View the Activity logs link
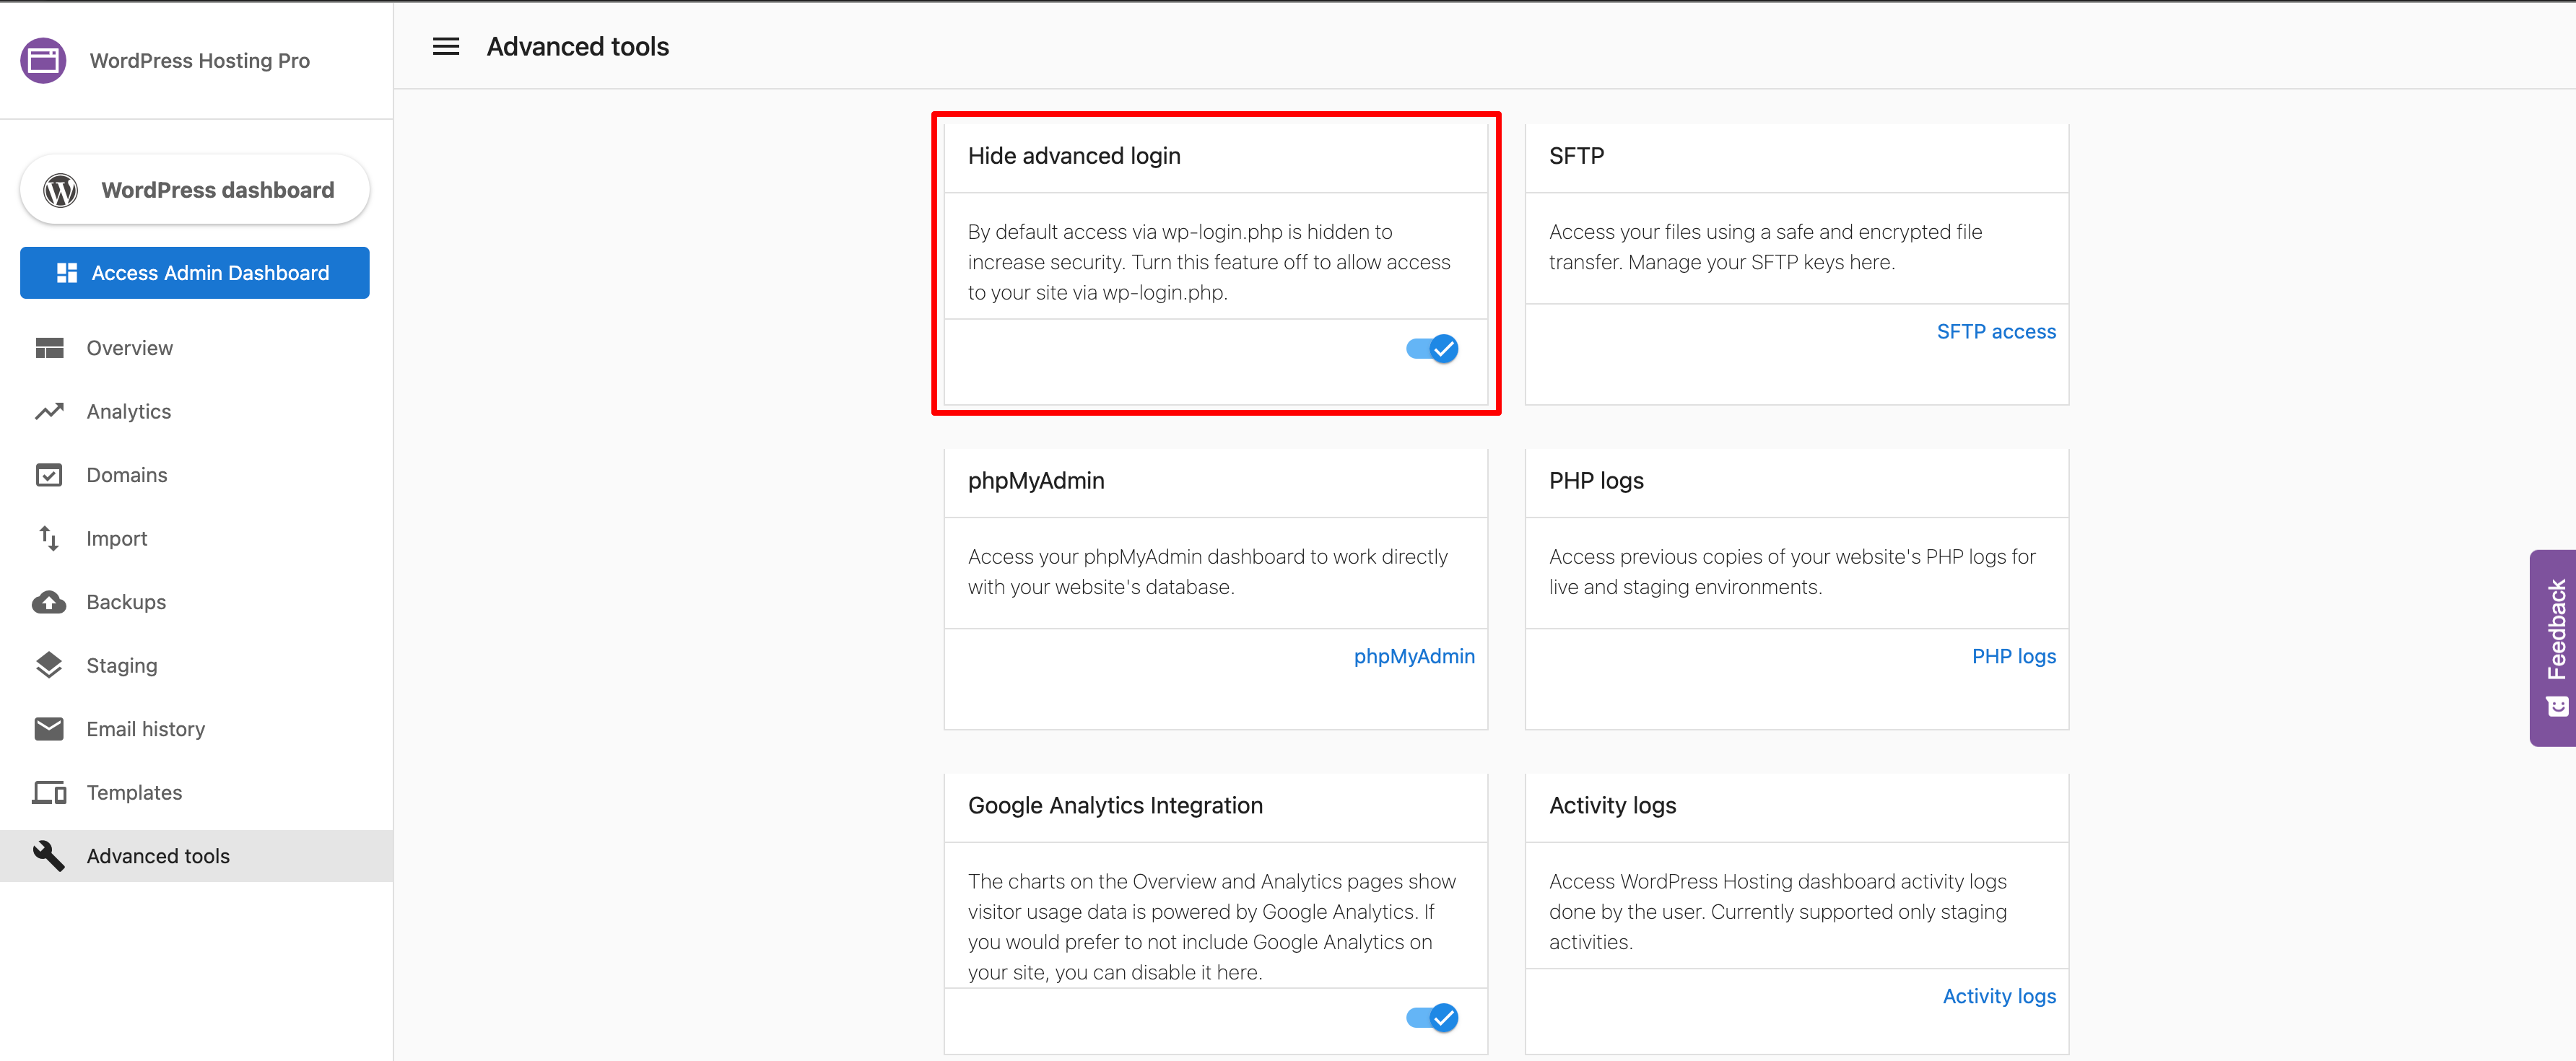This screenshot has height=1061, width=2576. (x=1998, y=996)
